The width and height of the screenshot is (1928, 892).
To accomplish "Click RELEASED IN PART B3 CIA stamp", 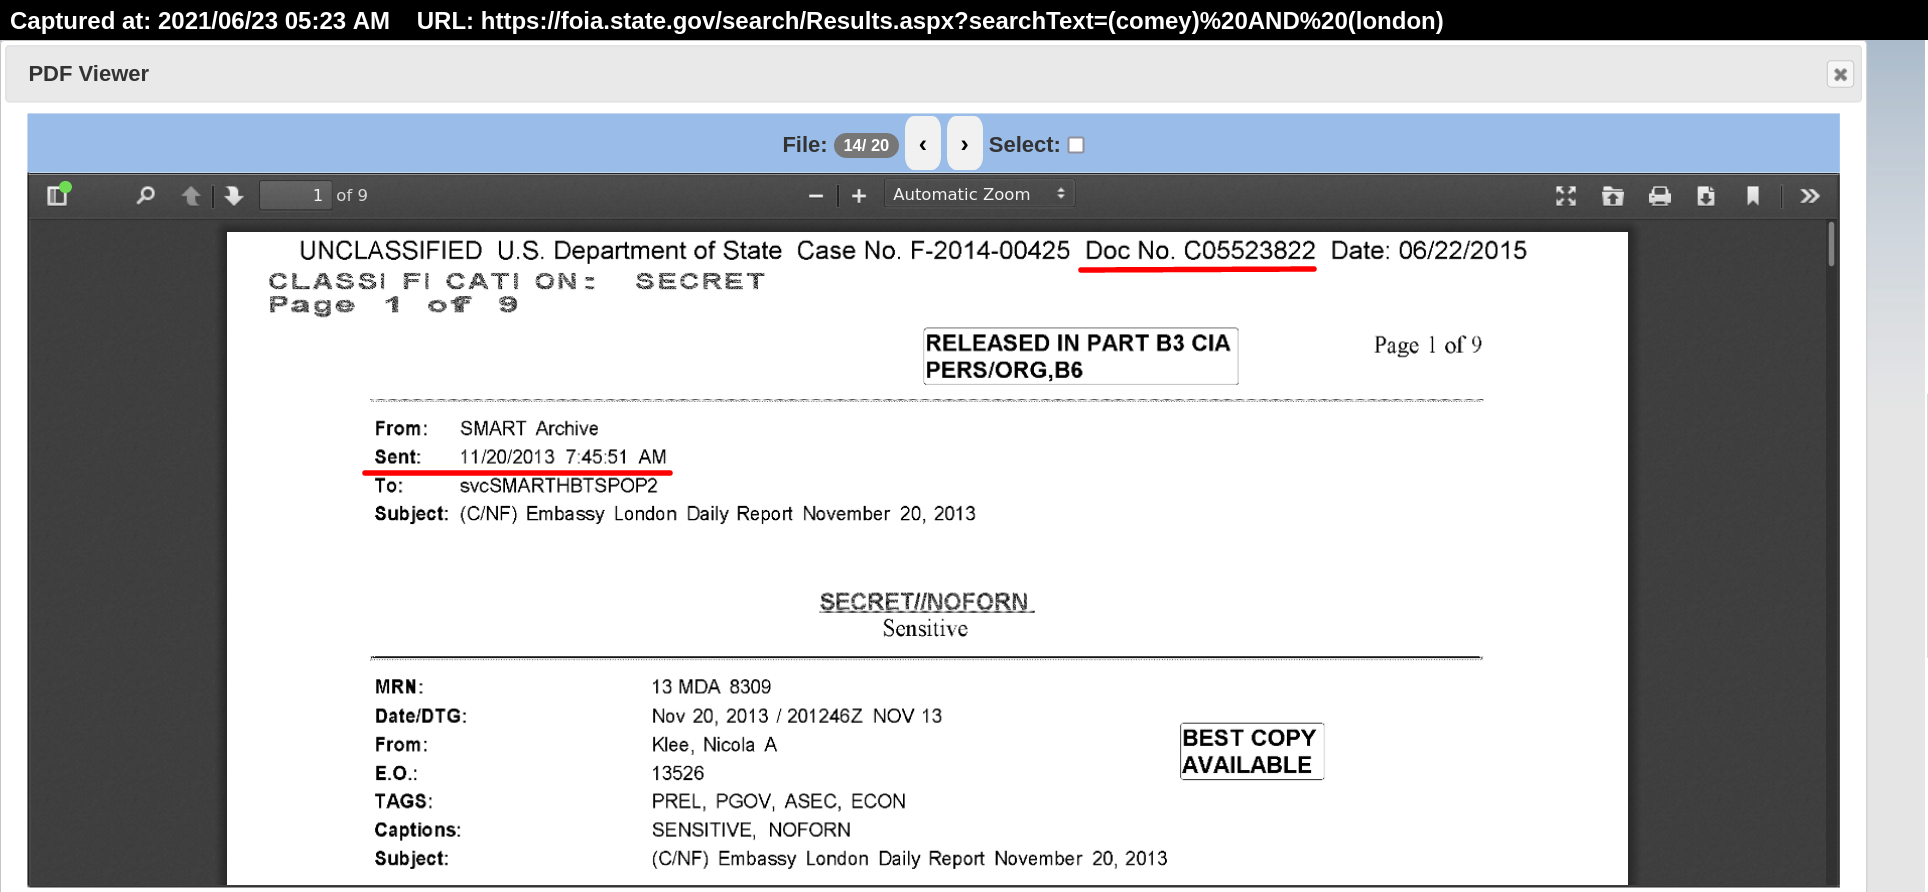I will 1080,356.
